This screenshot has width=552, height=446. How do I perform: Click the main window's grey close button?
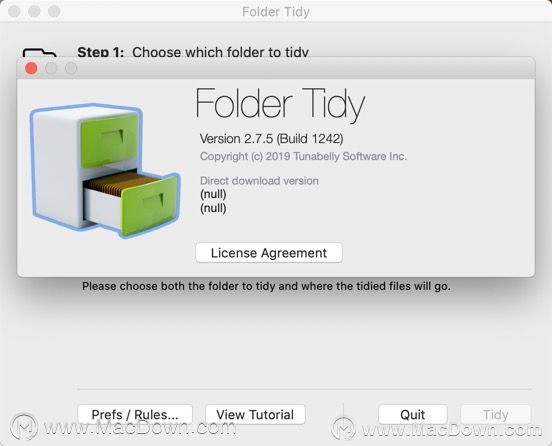14,11
